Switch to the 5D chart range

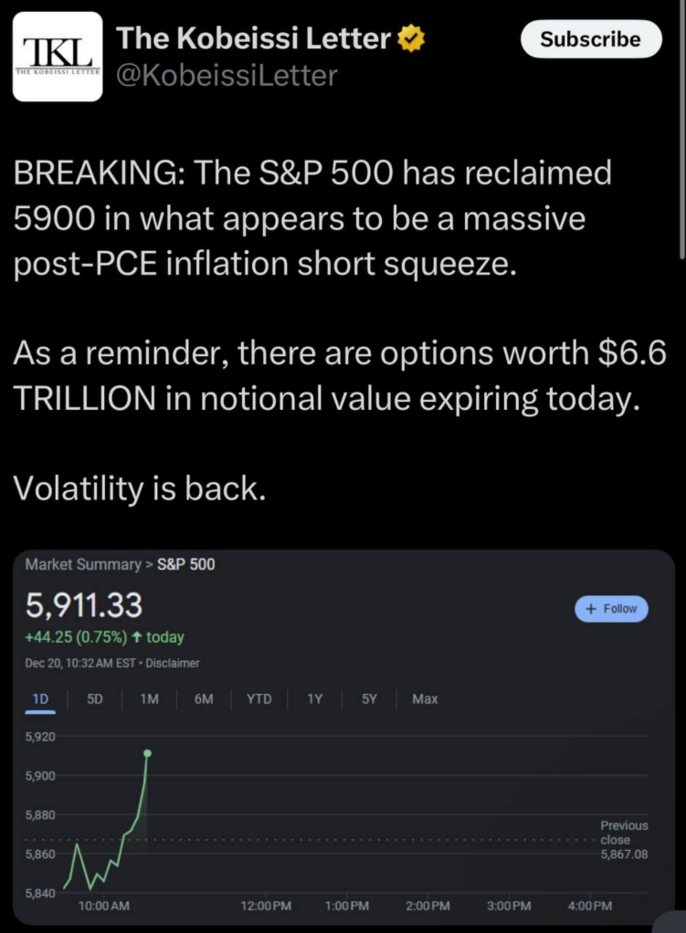pyautogui.click(x=95, y=699)
